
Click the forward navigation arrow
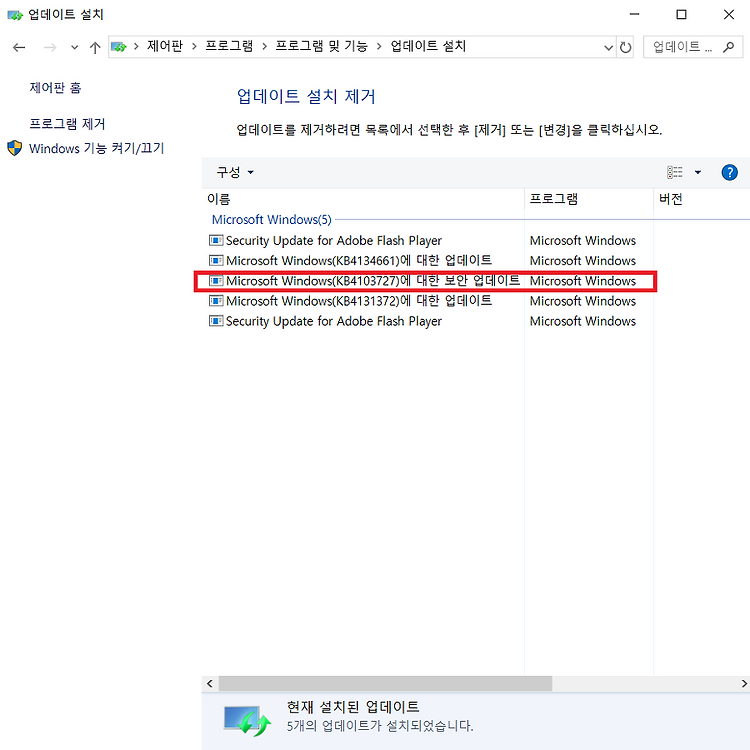tap(50, 47)
